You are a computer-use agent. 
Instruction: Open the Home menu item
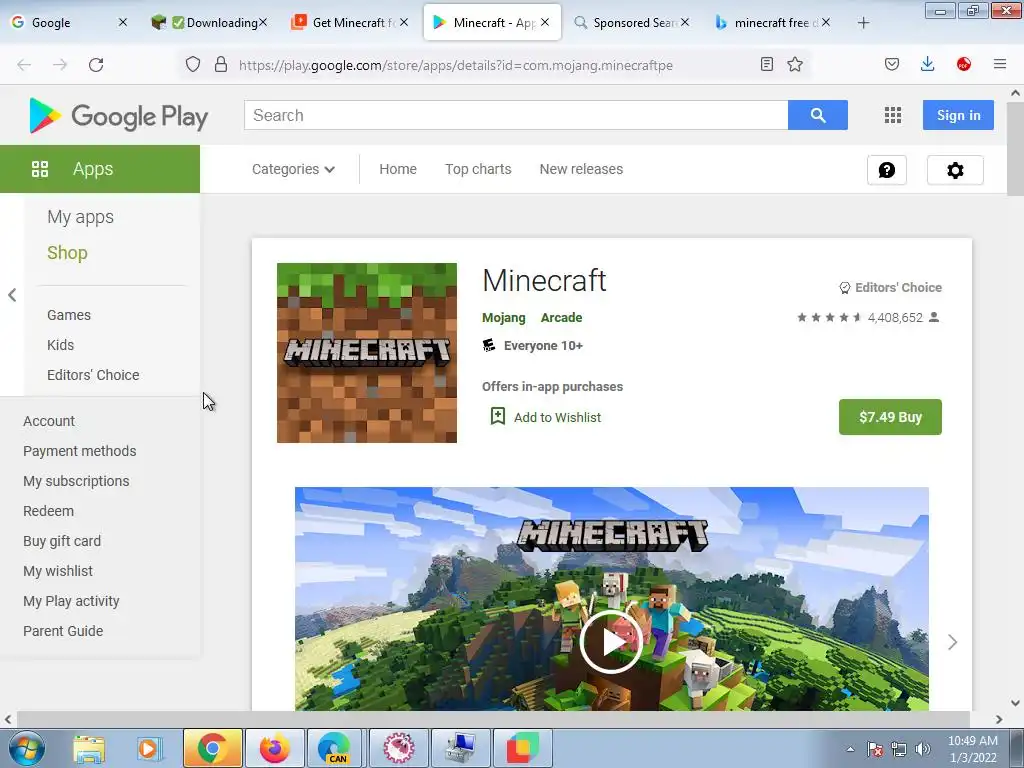coord(398,169)
